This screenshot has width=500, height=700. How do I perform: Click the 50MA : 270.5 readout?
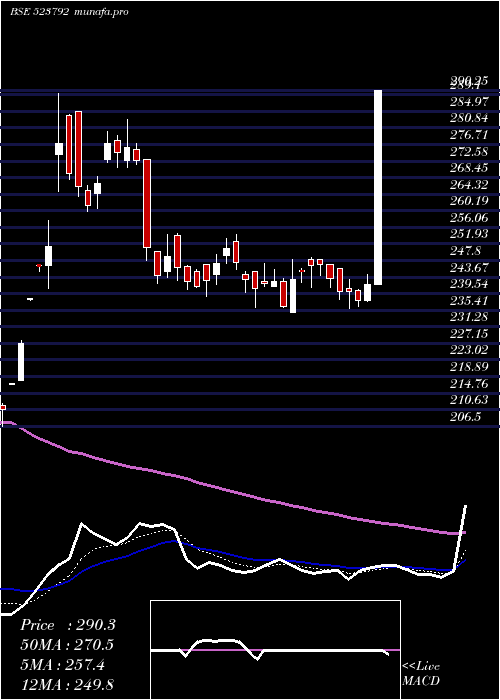(67, 645)
